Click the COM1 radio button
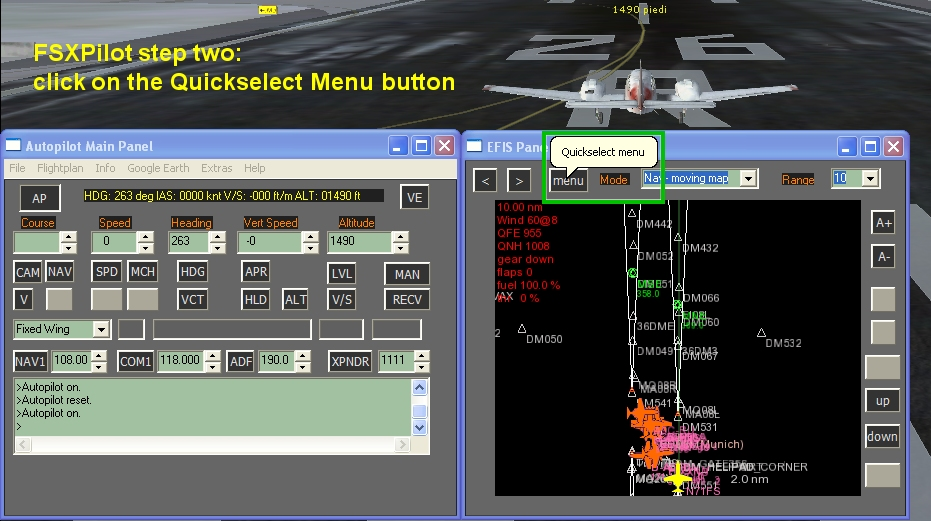 pos(135,361)
